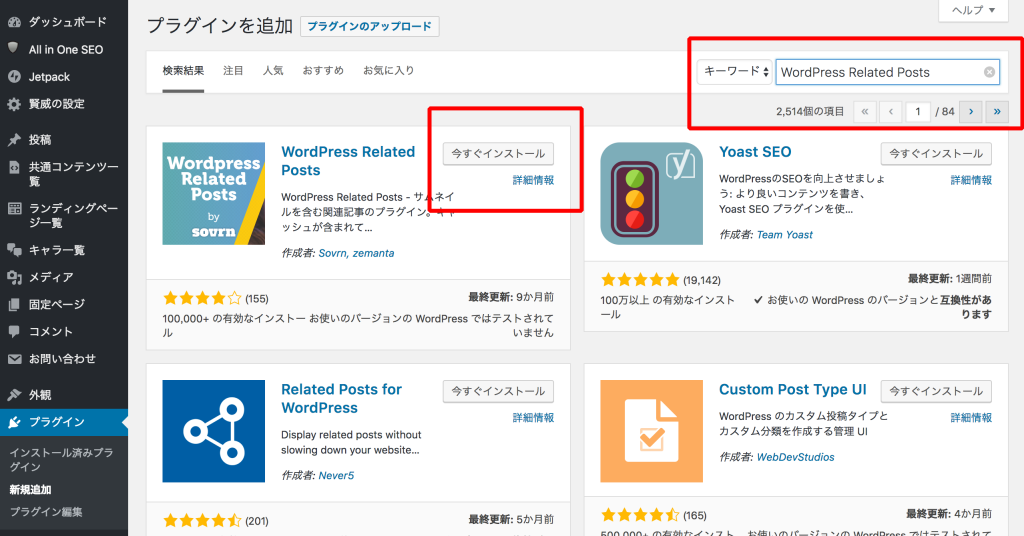1024x536 pixels.
Task: Switch to the 人気 tab
Action: (273, 71)
